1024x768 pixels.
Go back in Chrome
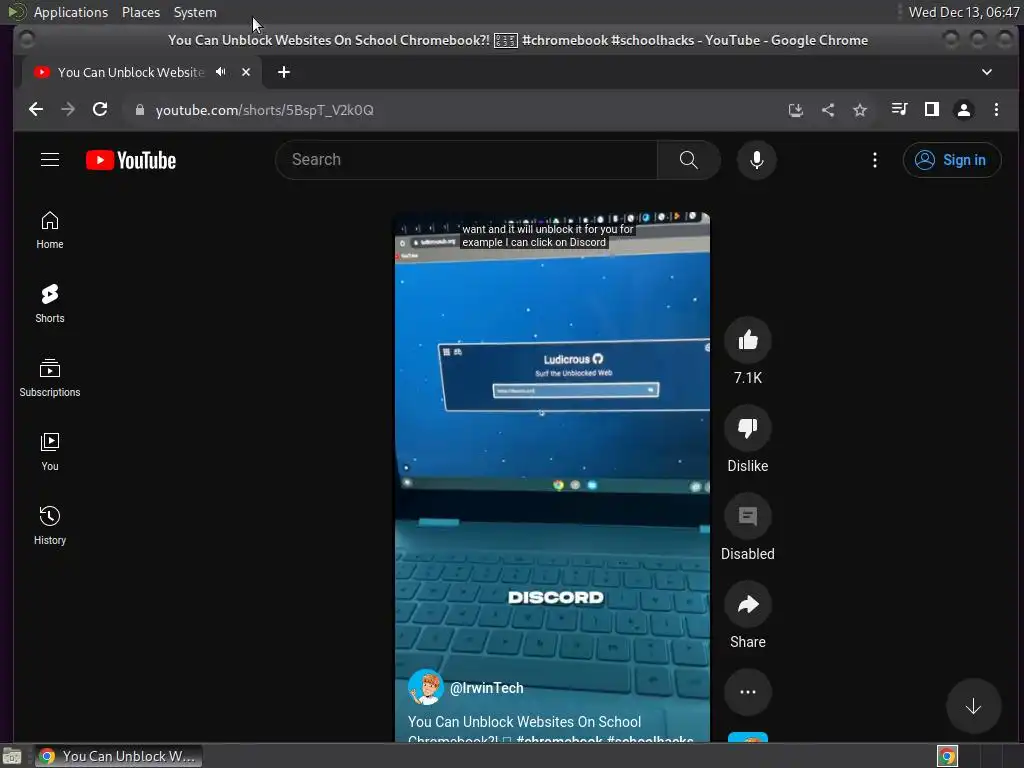36,110
